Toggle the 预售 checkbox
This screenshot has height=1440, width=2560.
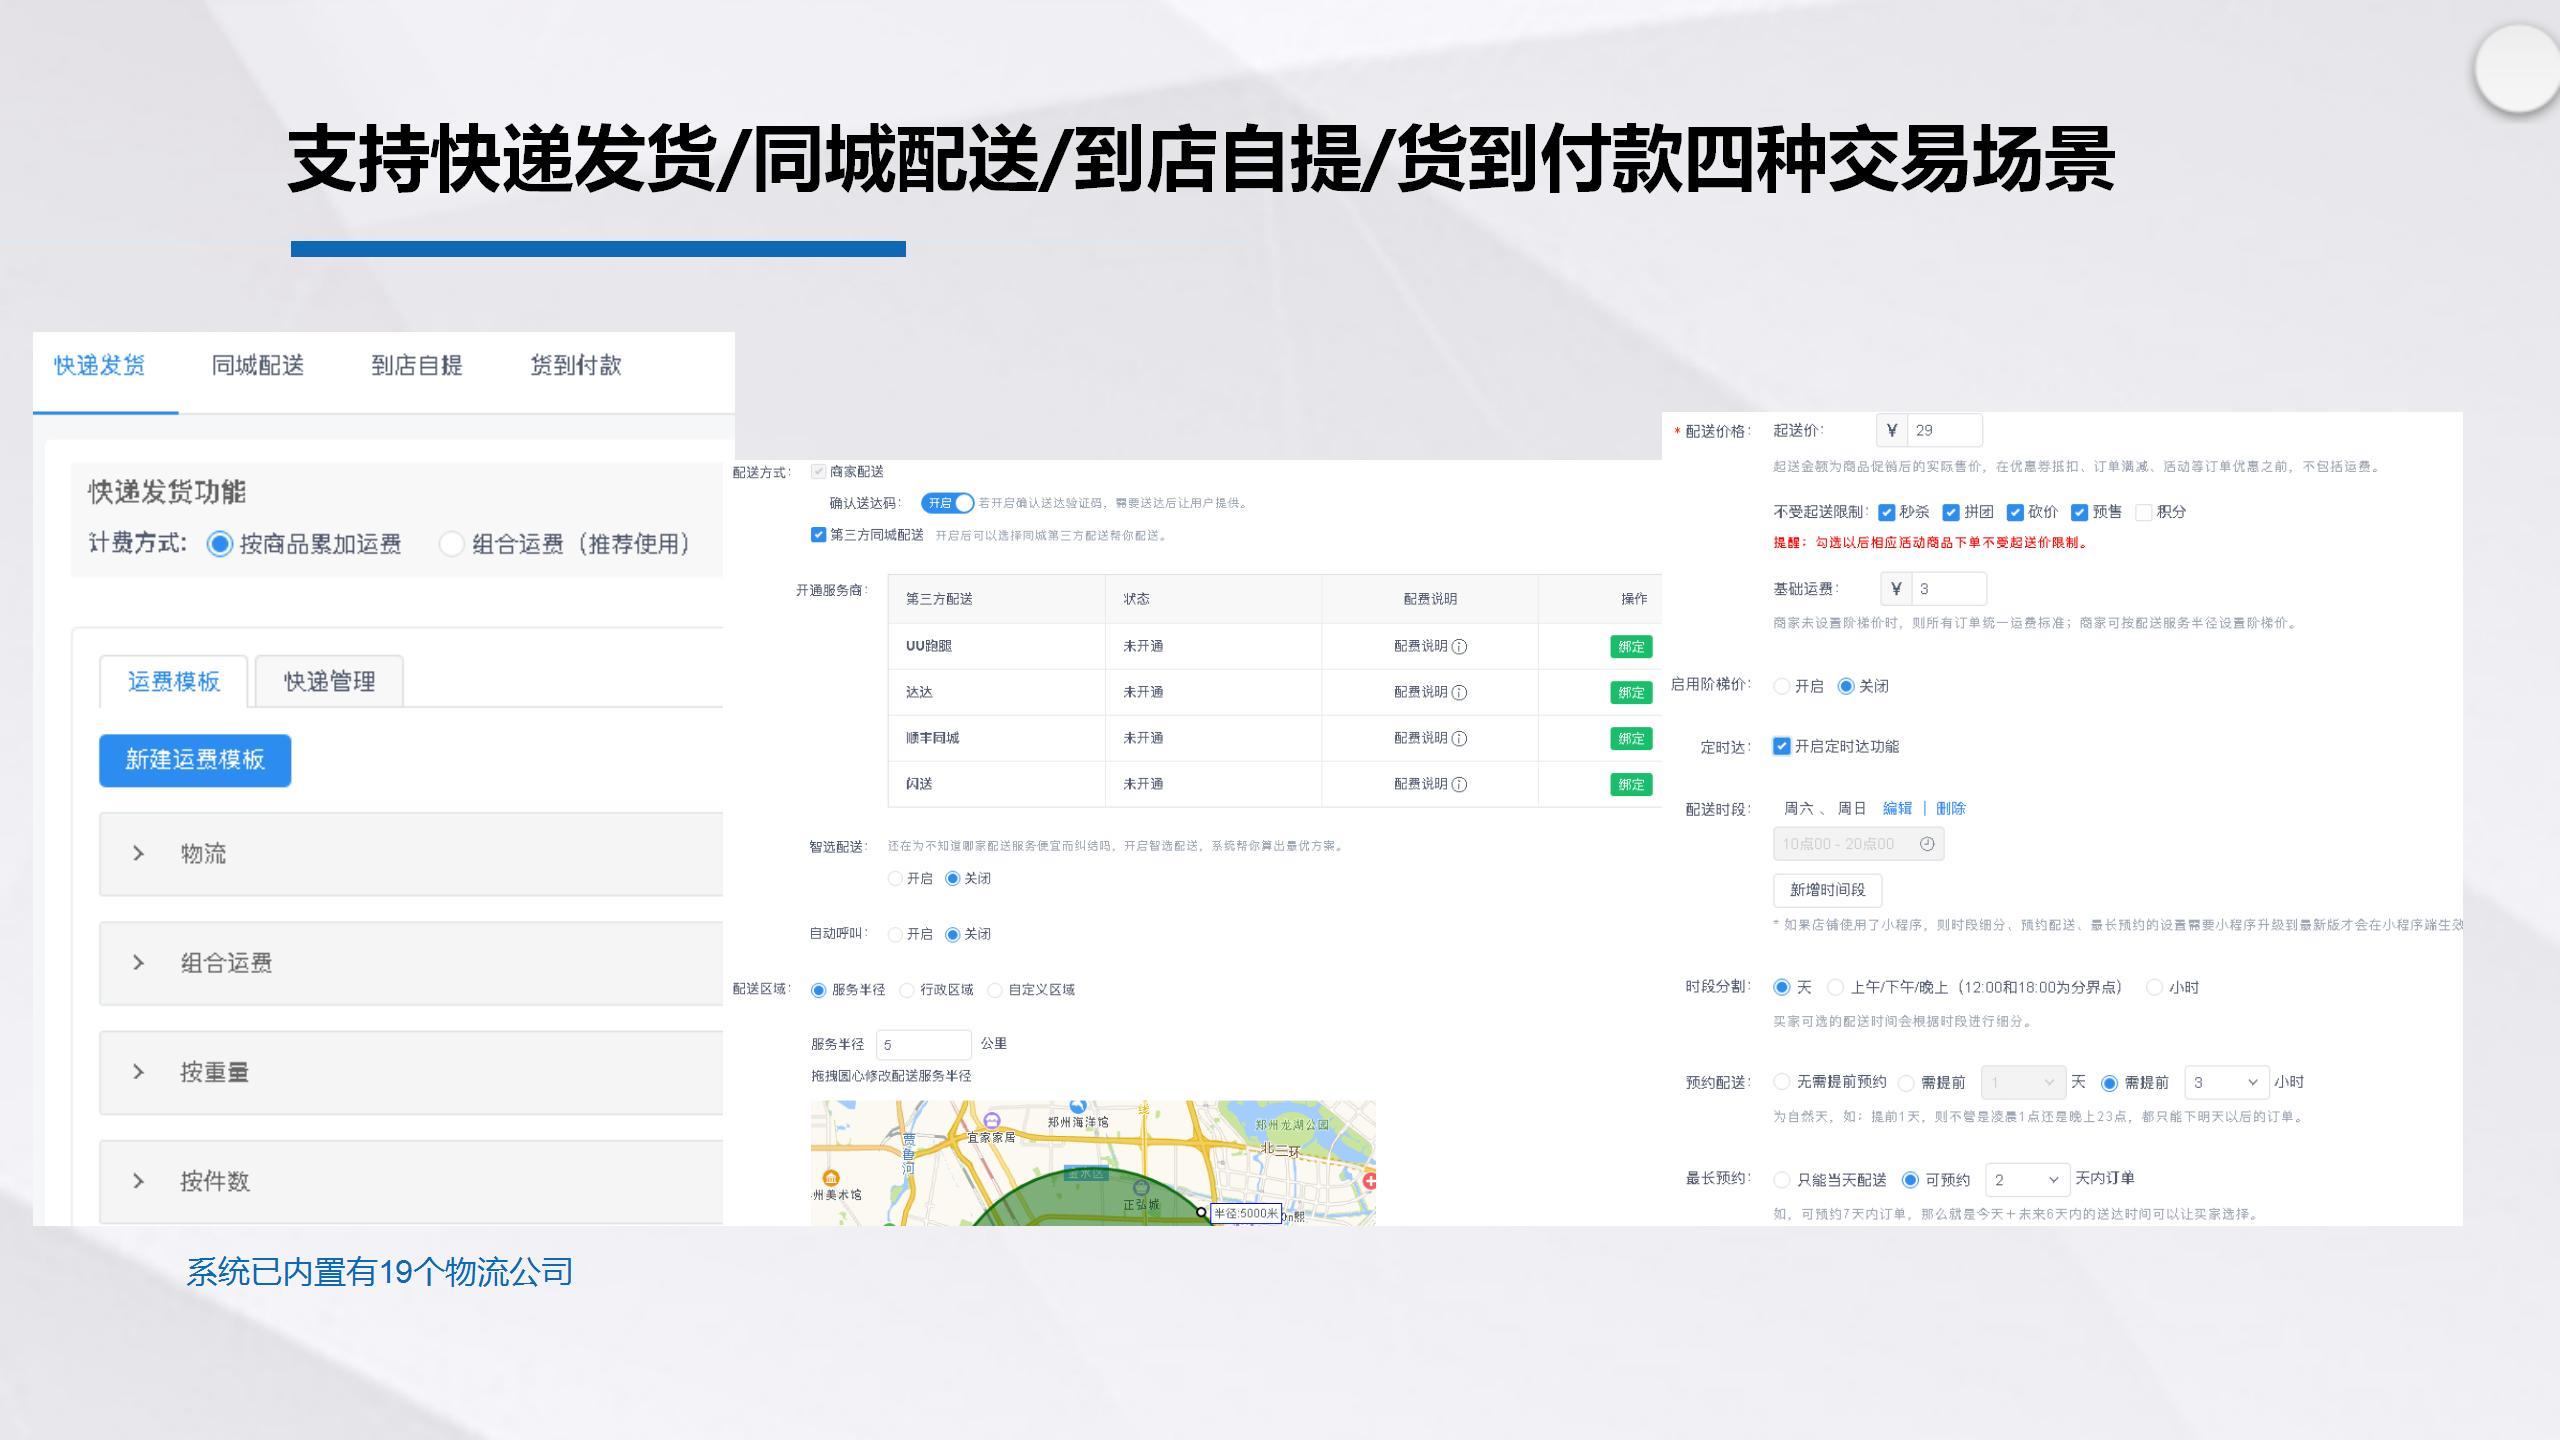tap(2079, 513)
